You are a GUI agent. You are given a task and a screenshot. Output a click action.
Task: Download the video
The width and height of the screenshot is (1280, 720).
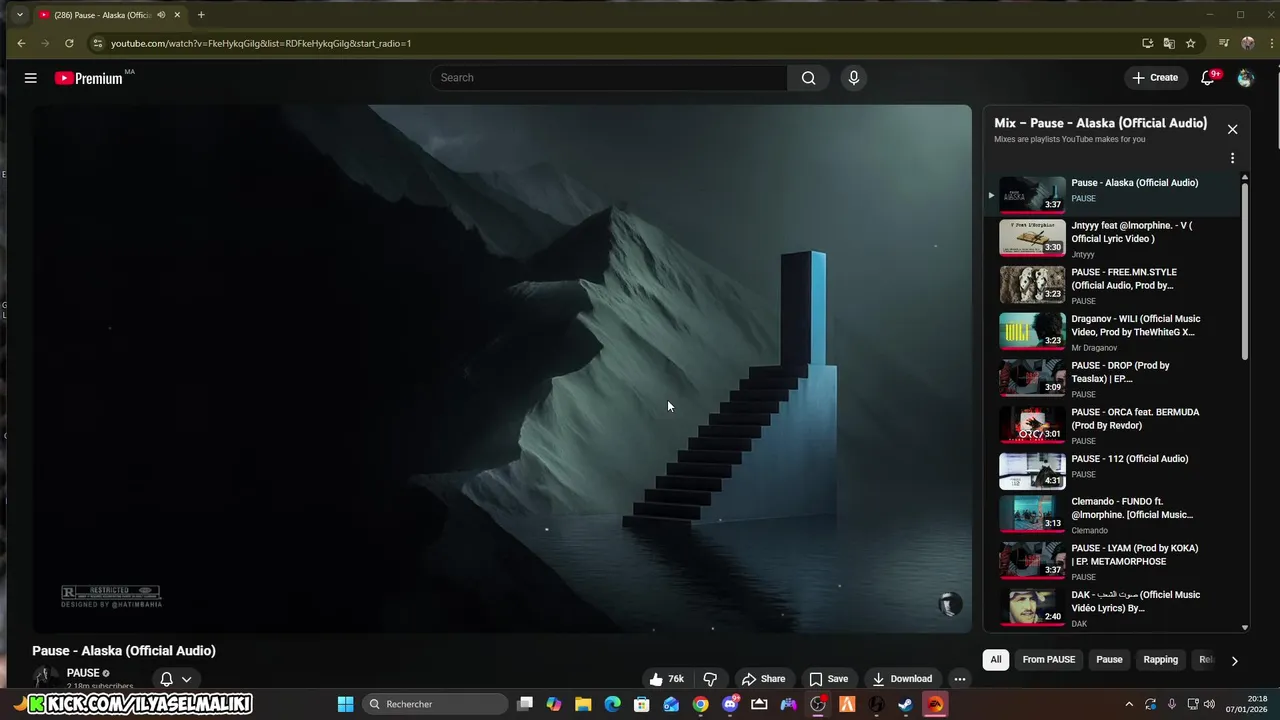[x=902, y=679]
